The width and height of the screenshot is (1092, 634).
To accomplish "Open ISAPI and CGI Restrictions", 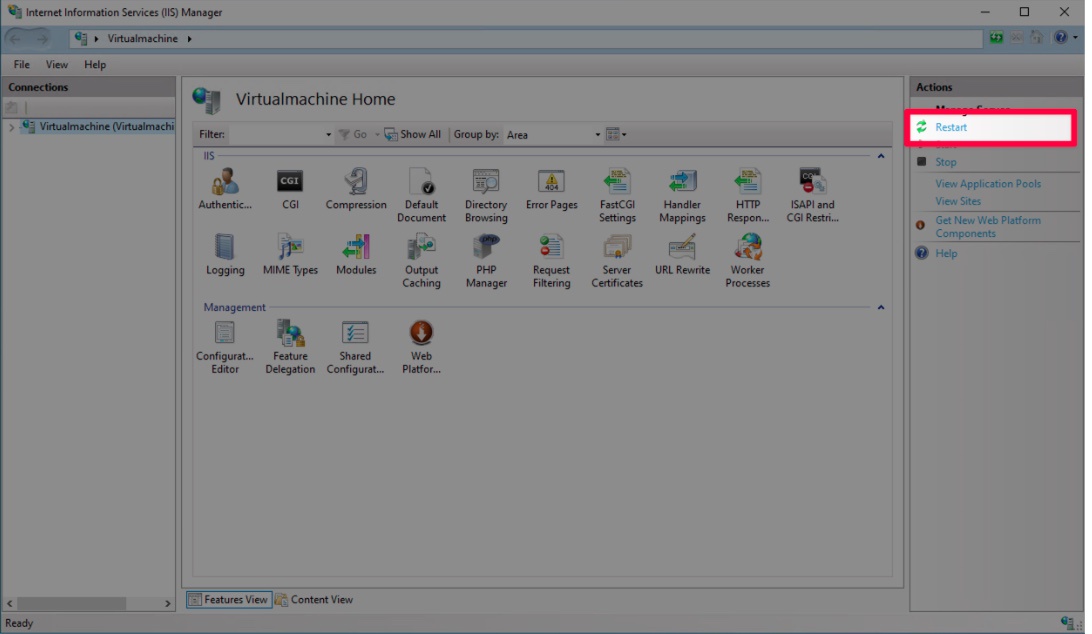I will pos(813,195).
